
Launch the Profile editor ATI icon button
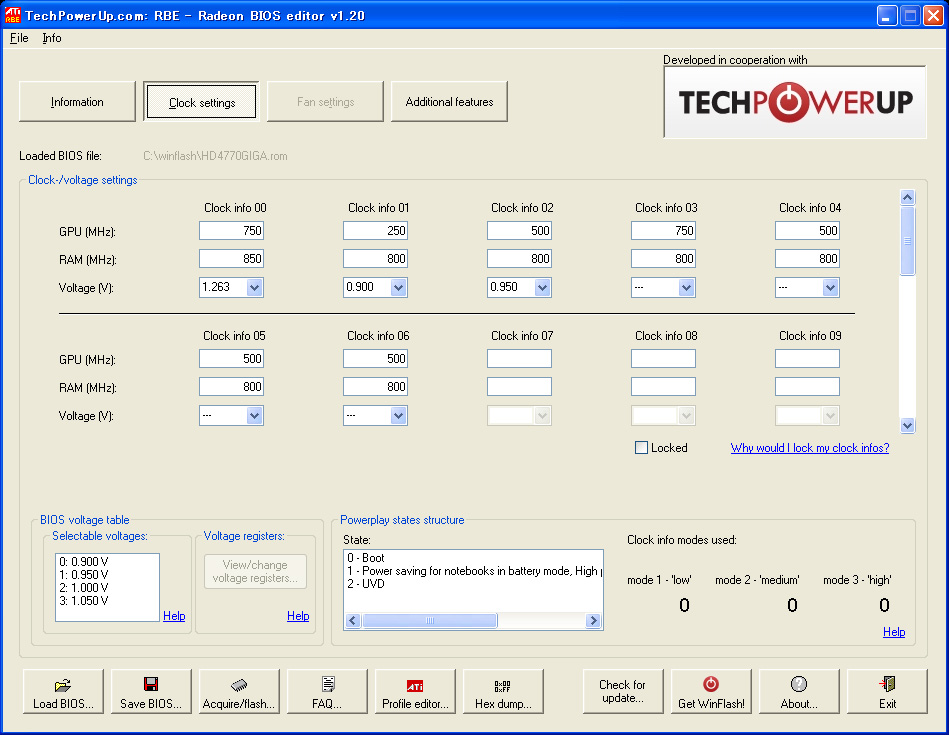[x=415, y=693]
